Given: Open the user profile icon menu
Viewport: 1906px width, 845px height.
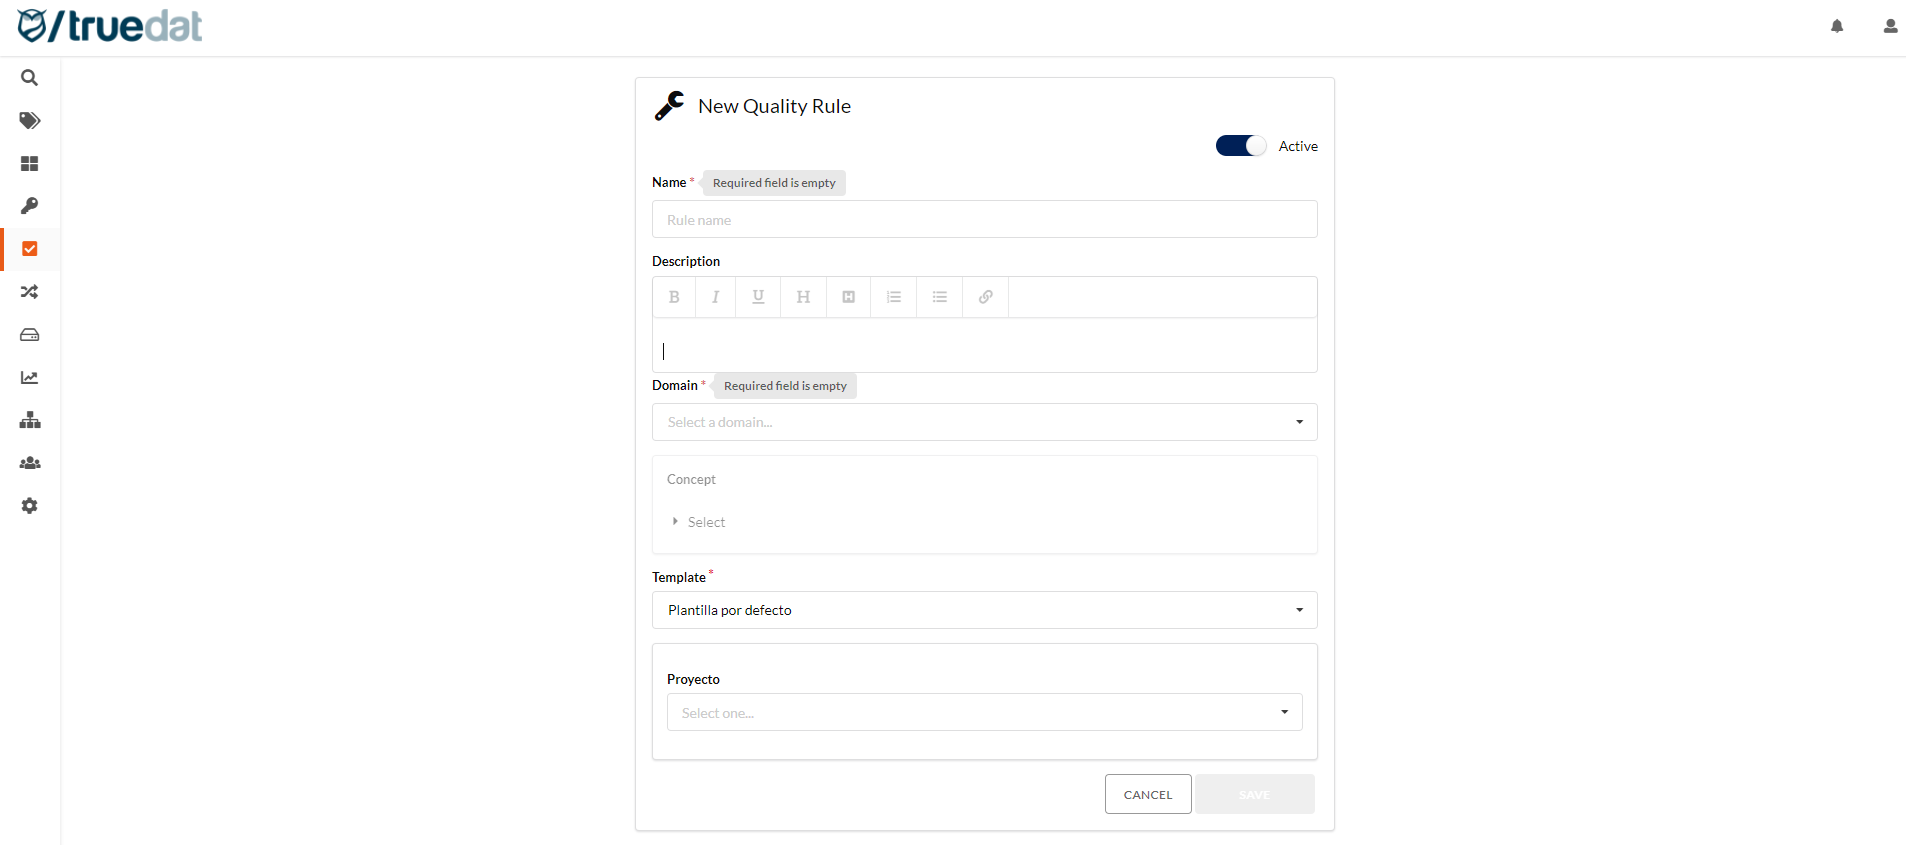Looking at the screenshot, I should point(1890,27).
